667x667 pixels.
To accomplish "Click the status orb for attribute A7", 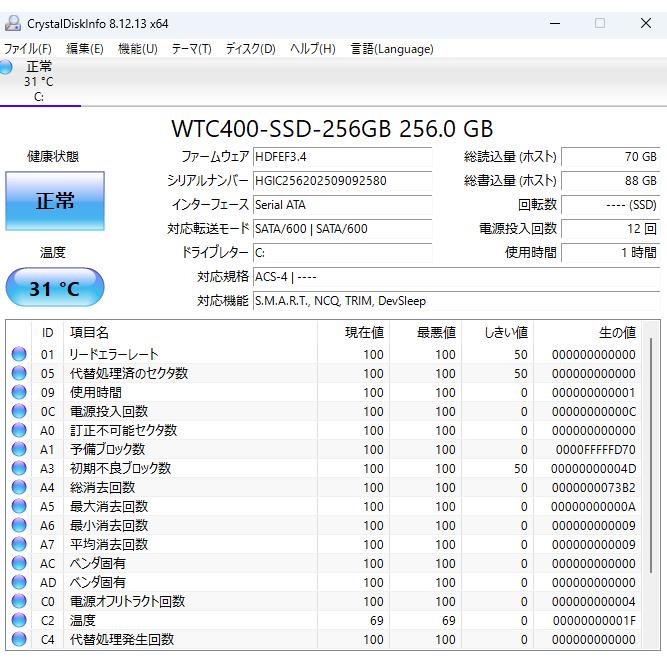I will coord(19,544).
